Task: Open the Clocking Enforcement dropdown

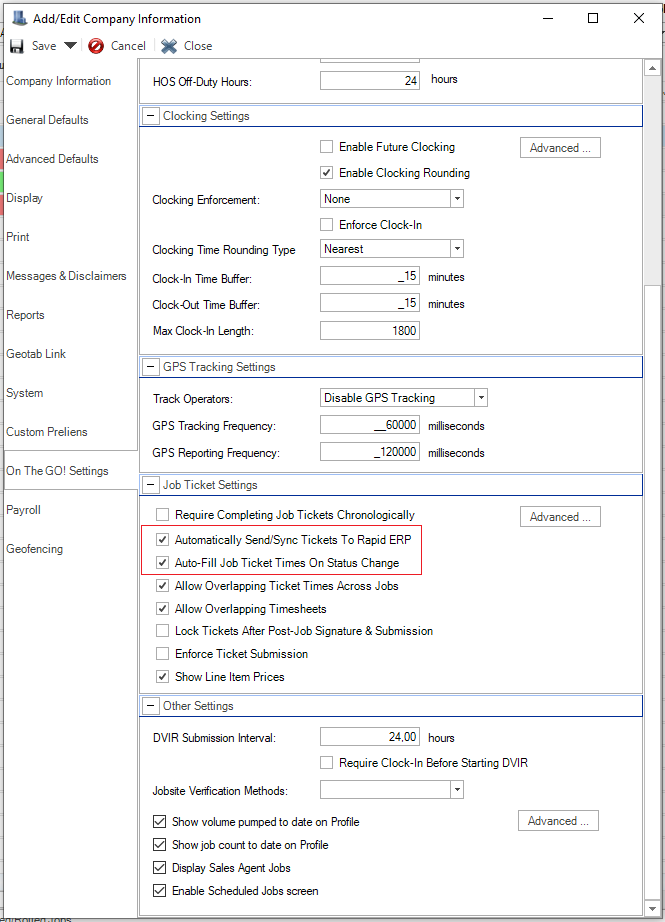Action: tap(457, 199)
